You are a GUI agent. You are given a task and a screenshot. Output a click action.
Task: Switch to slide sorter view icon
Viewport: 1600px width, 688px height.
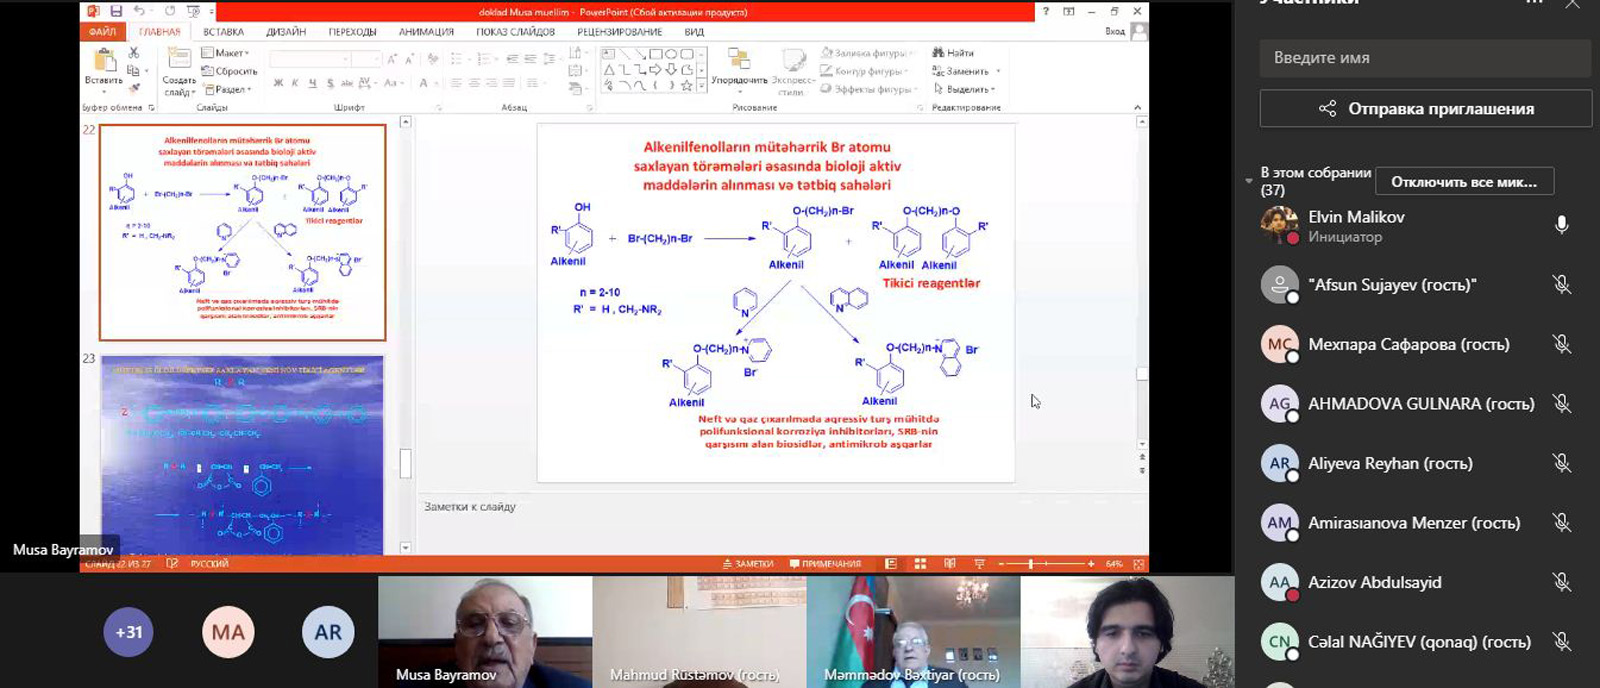click(920, 564)
